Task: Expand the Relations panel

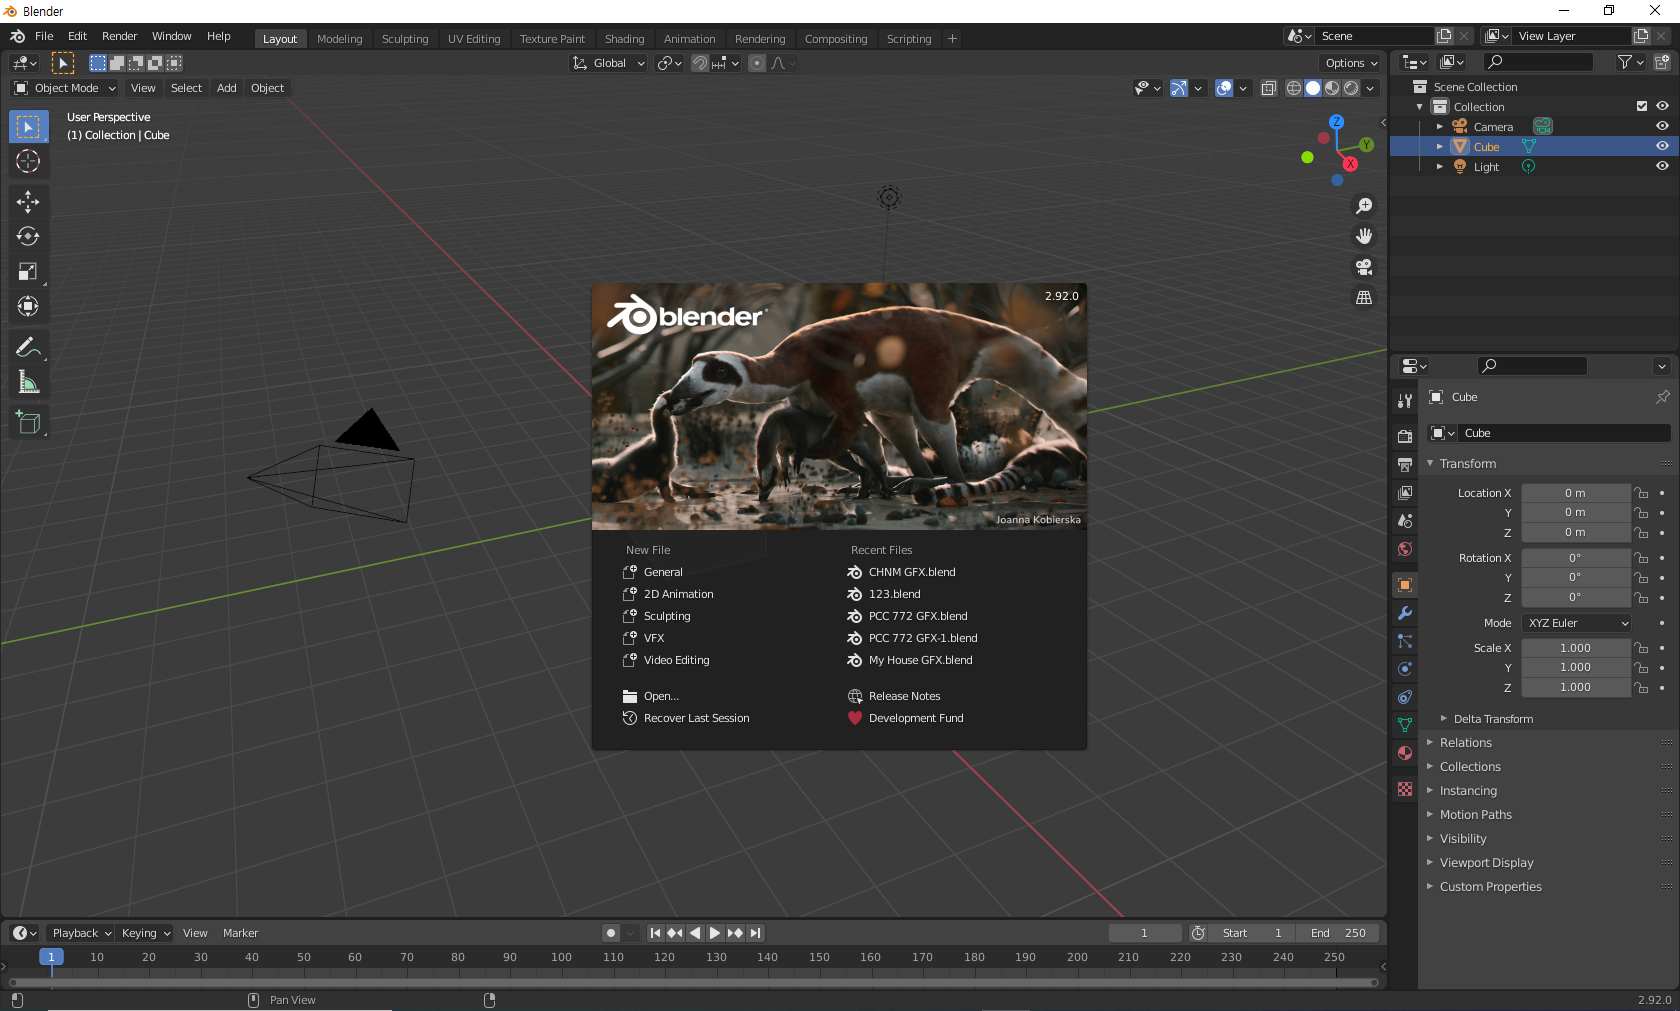Action: (x=1465, y=743)
